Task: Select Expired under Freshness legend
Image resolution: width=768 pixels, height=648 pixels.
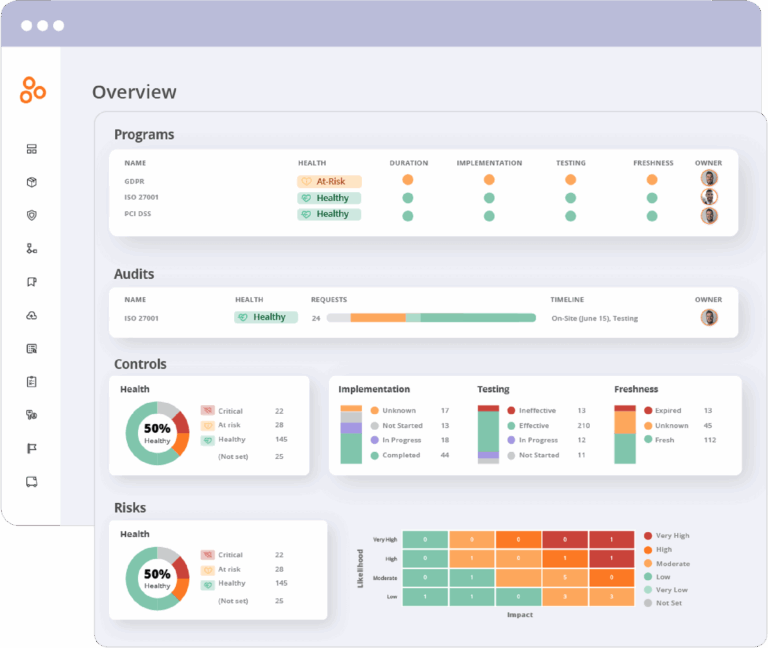Action: [x=662, y=410]
